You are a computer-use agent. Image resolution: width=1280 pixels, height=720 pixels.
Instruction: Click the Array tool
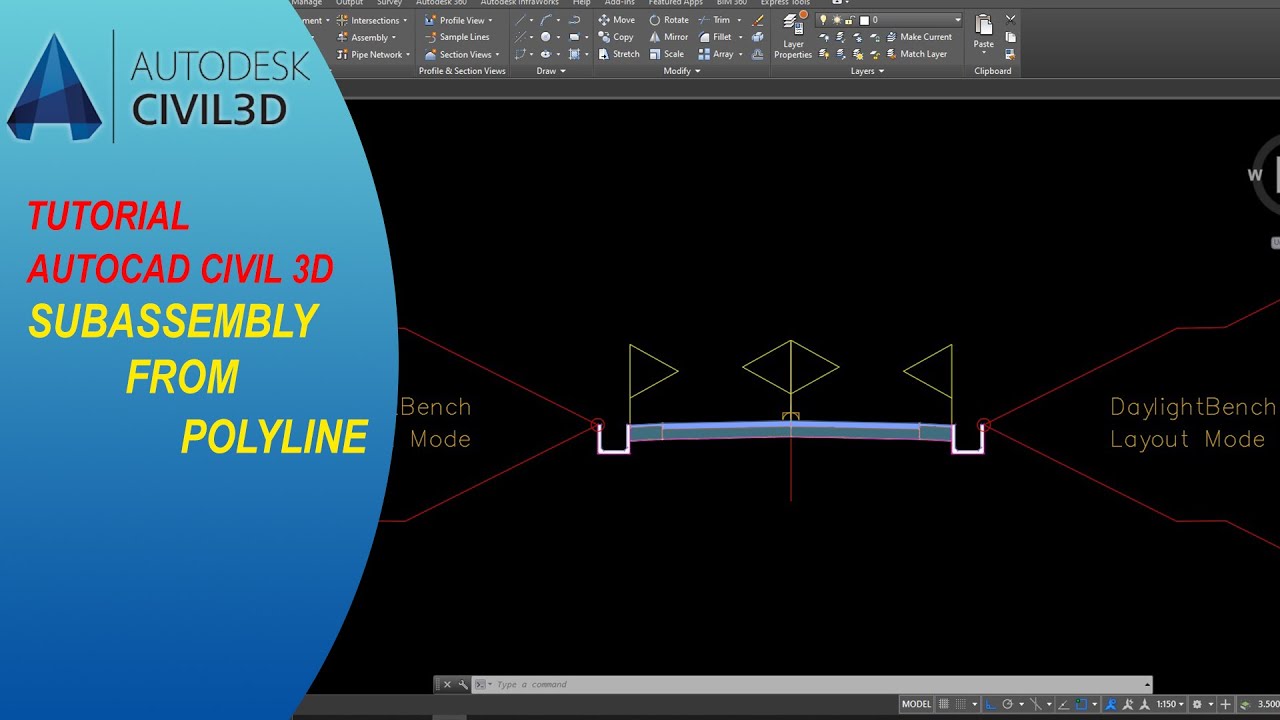(715, 54)
